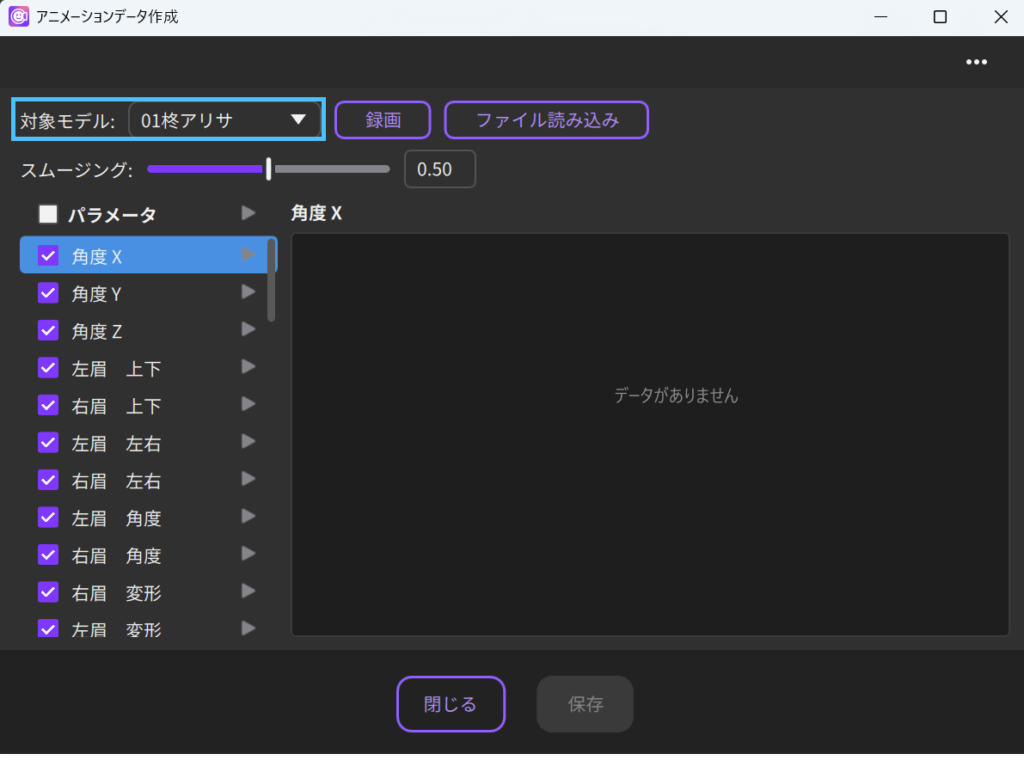Select the 左眉 左右 parameter row

pyautogui.click(x=140, y=443)
